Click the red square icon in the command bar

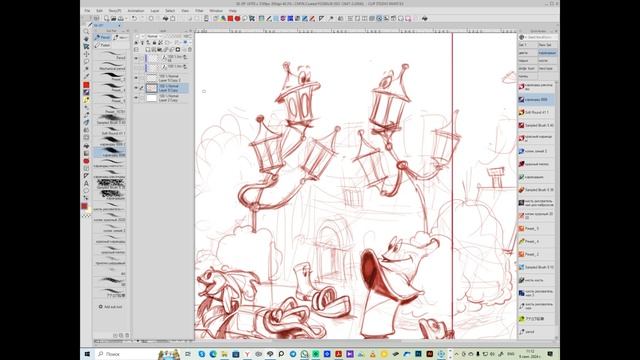[230, 18]
